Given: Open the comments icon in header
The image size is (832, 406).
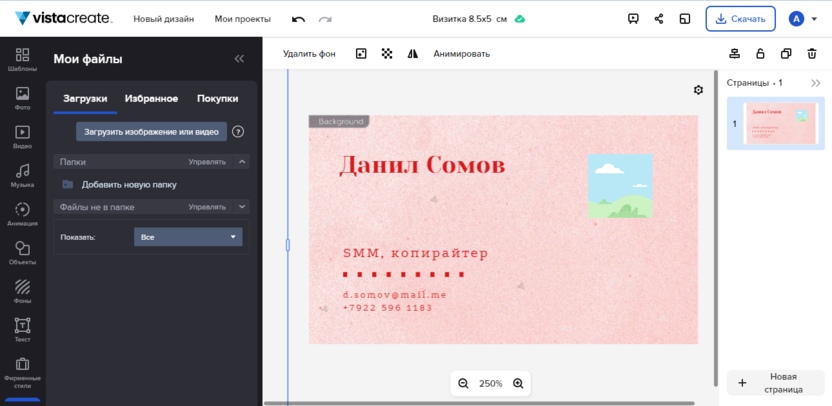Looking at the screenshot, I should pos(633,19).
